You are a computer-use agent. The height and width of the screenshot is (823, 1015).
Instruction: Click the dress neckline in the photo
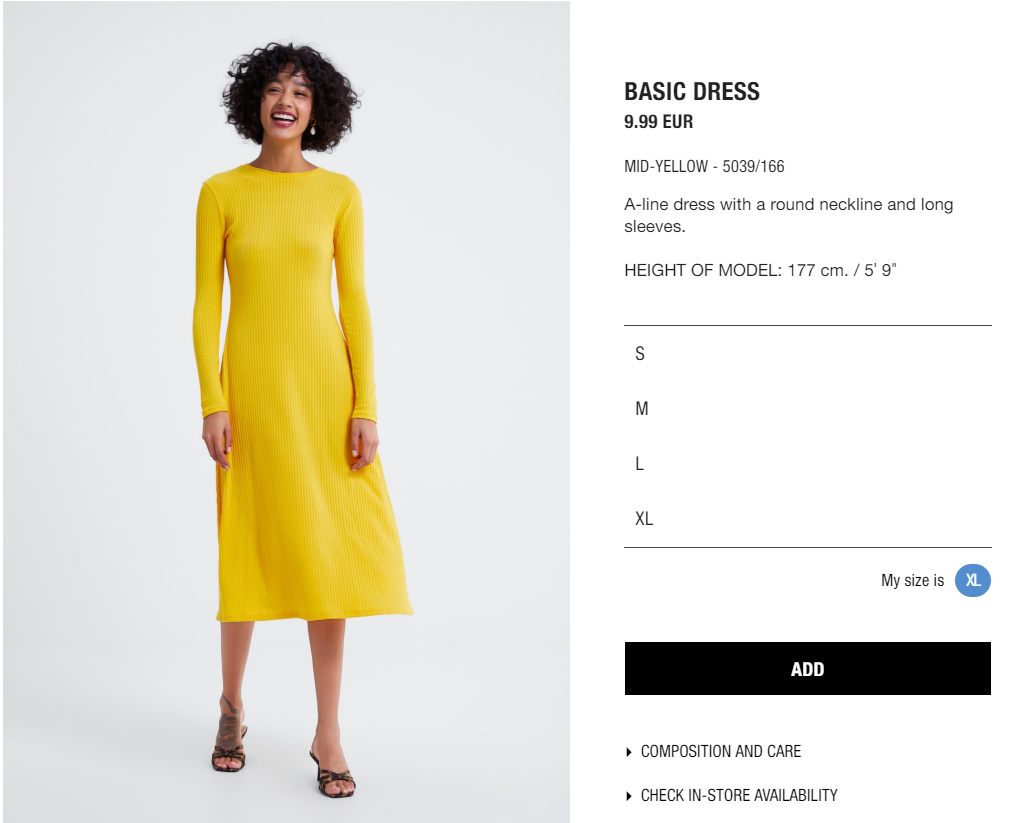click(x=283, y=171)
